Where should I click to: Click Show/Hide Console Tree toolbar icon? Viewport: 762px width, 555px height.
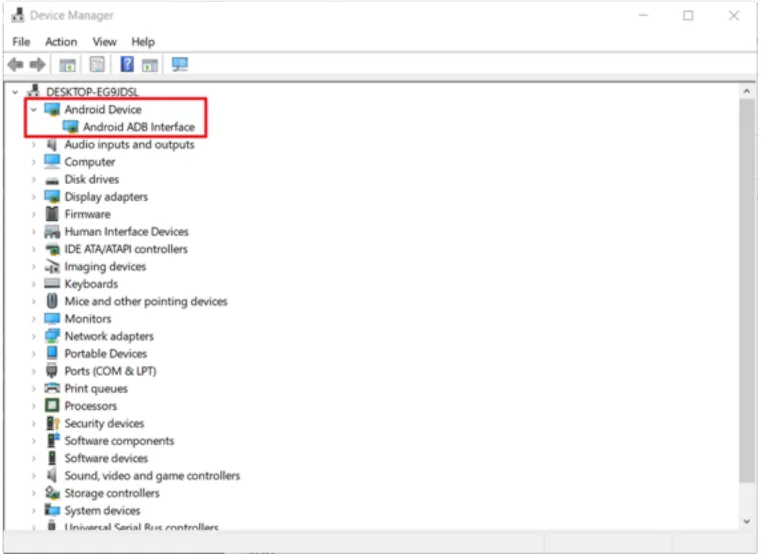[68, 64]
